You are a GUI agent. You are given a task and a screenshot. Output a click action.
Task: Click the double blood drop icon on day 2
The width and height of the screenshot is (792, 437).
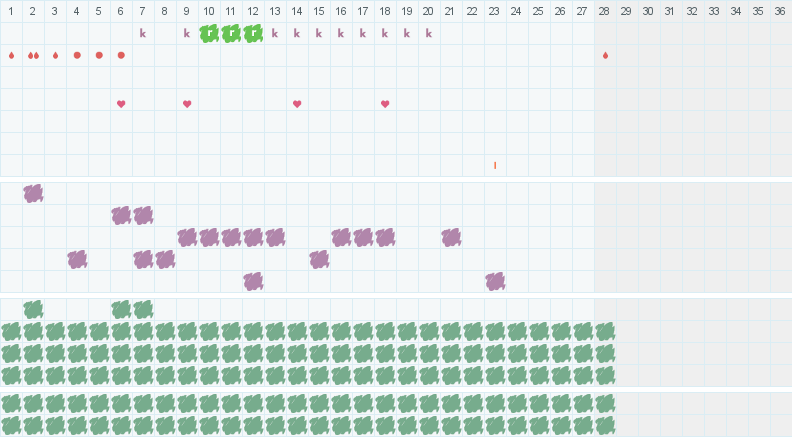[x=33, y=56]
